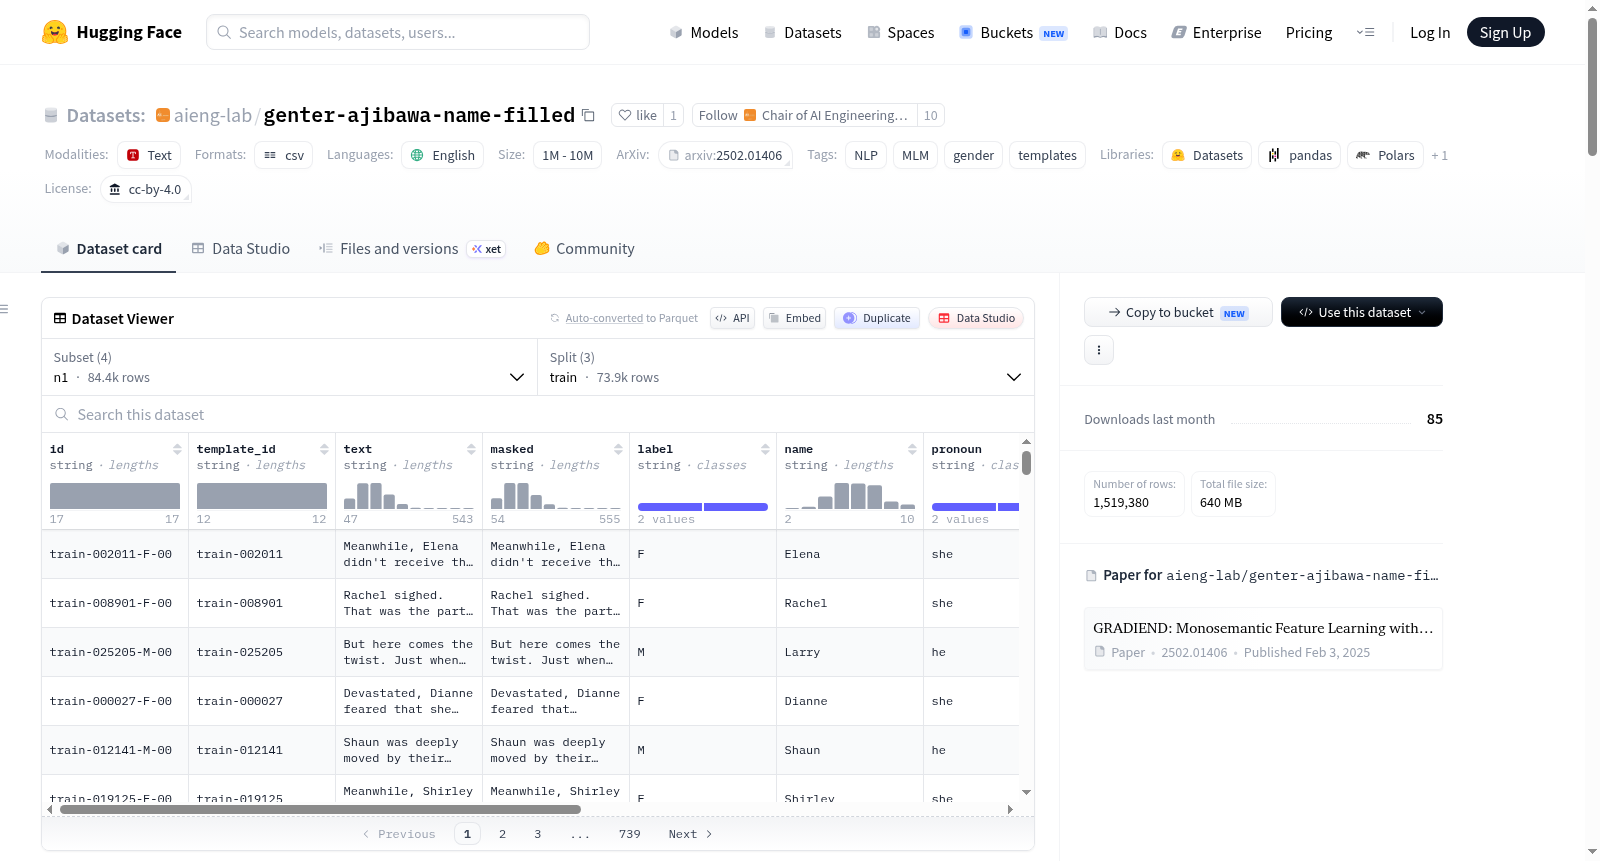Select the Text modality tag
Viewport: 1600px width, 861px height.
149,155
